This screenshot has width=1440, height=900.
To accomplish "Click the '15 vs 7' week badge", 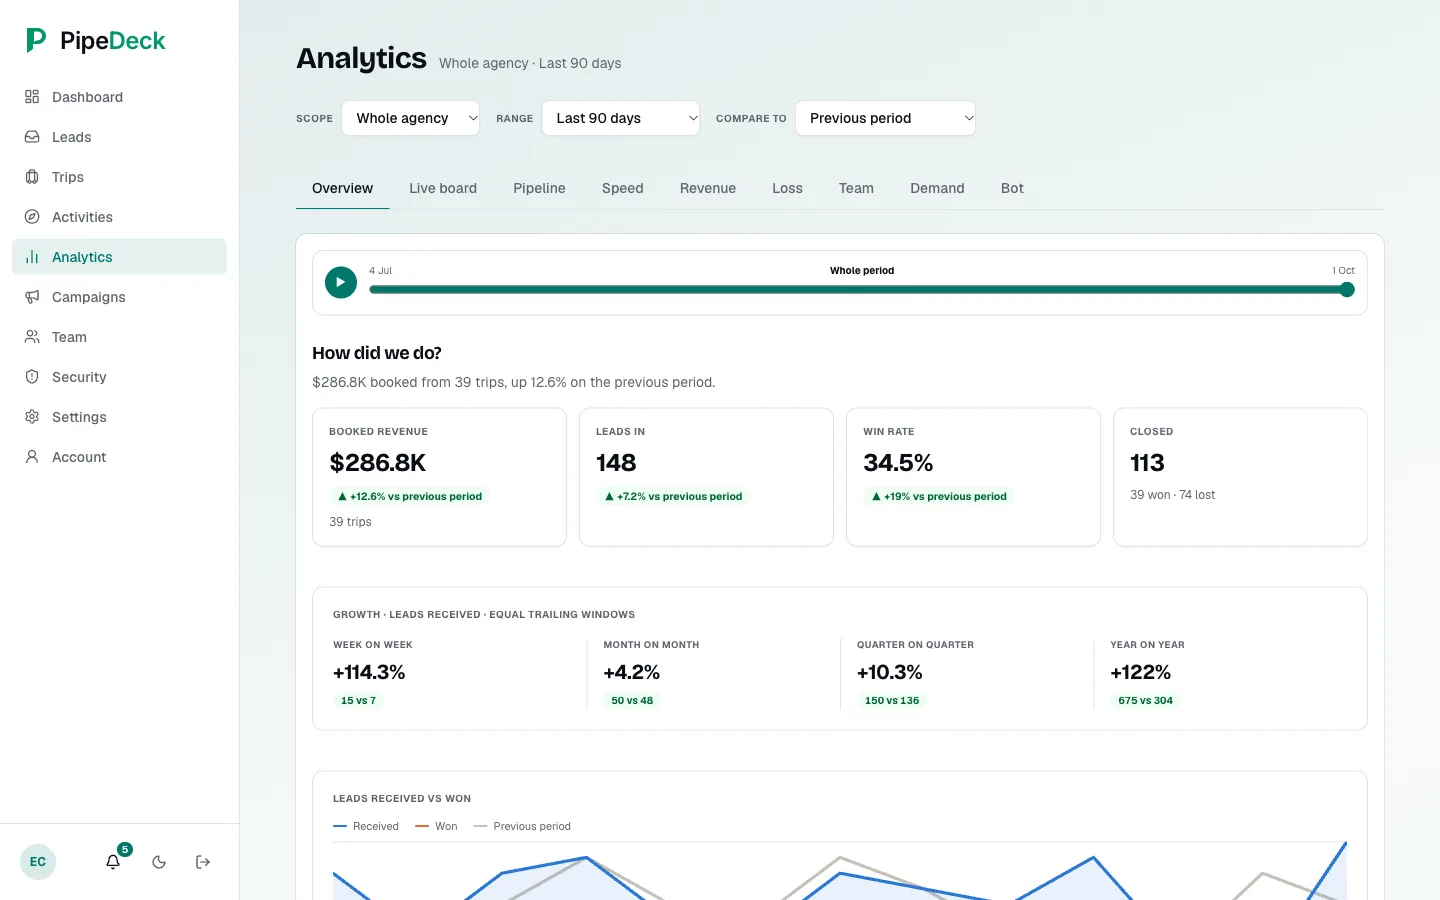I will point(358,700).
